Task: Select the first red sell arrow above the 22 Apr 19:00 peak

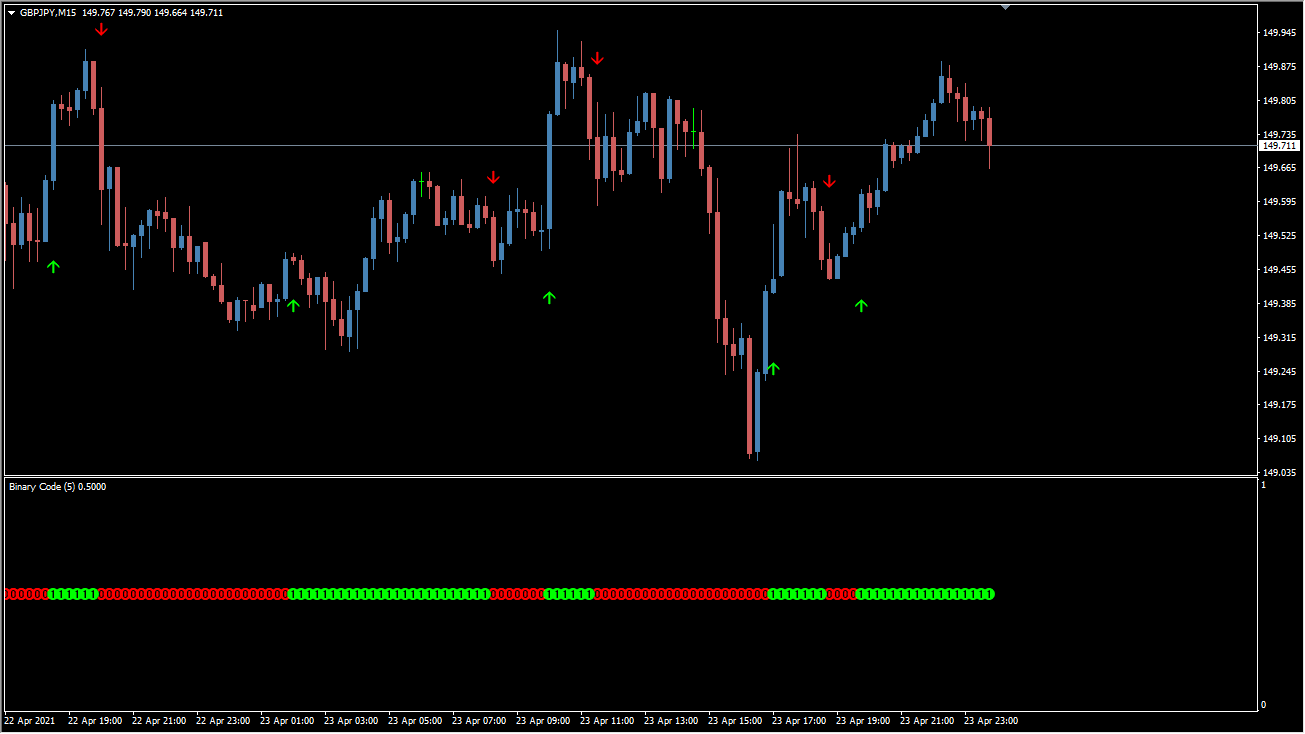Action: (x=102, y=29)
